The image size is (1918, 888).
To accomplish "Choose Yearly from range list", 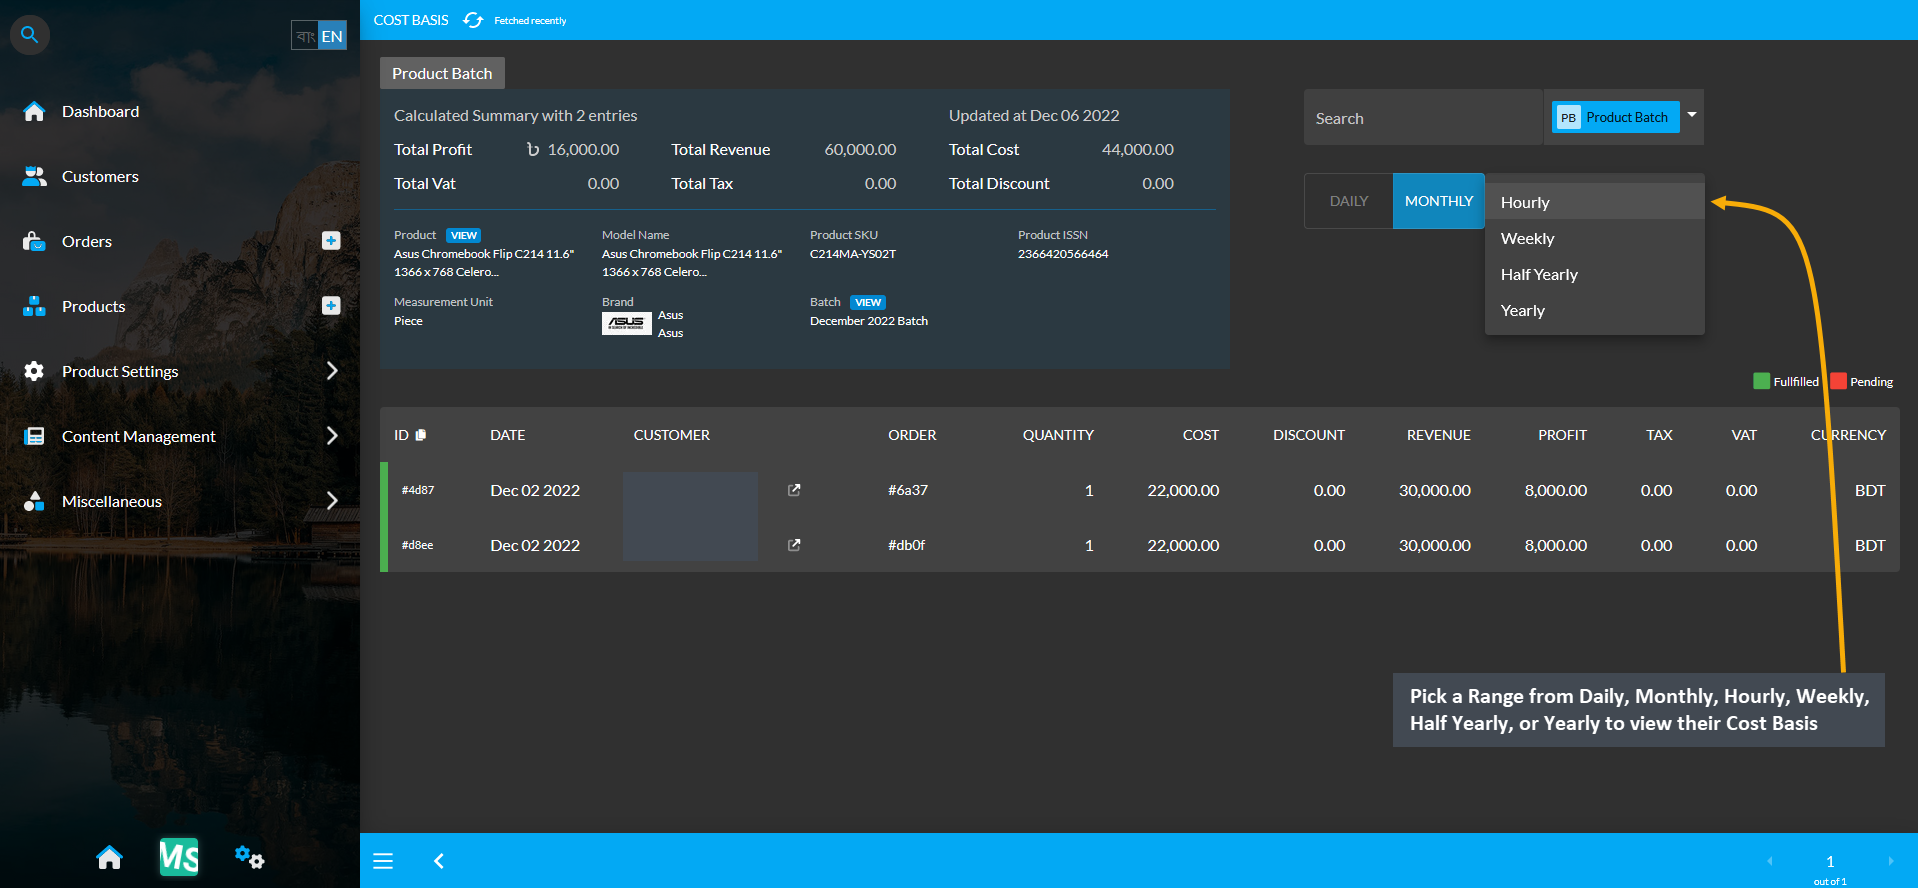I will pyautogui.click(x=1594, y=310).
